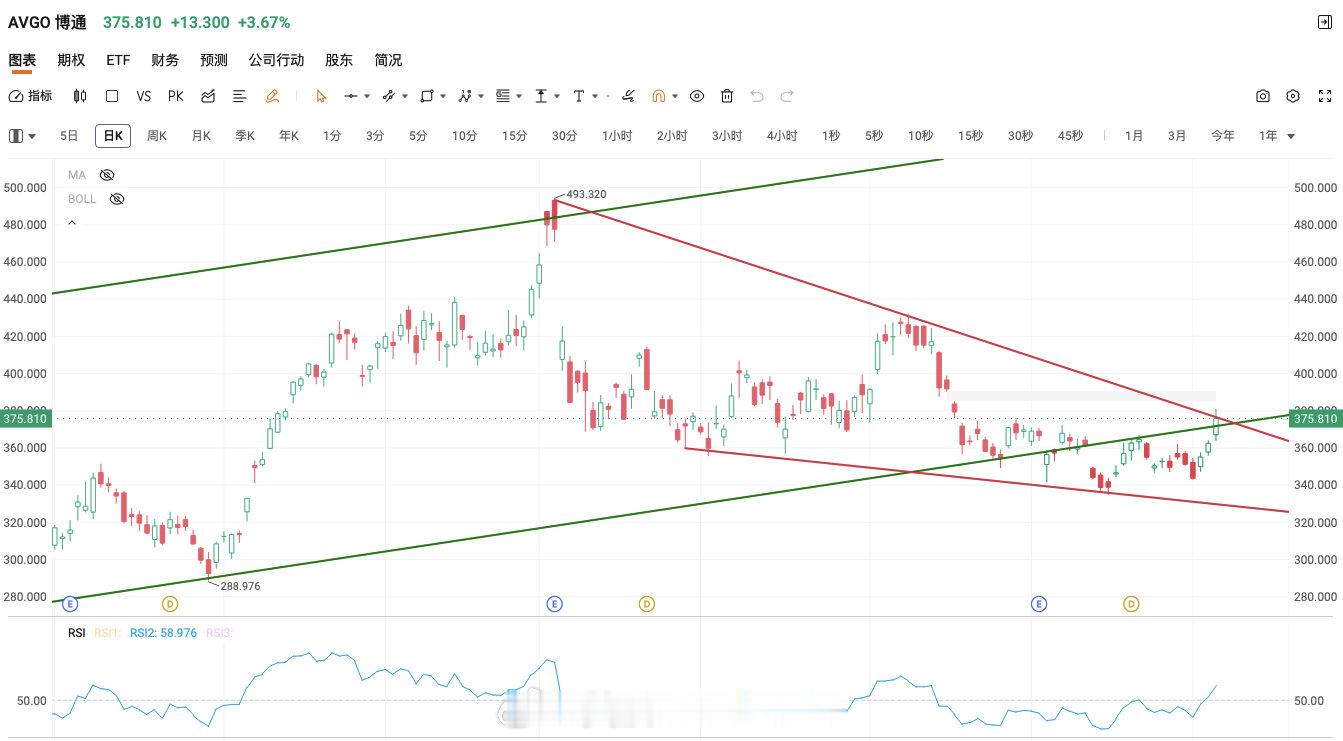The image size is (1343, 741).
Task: Switch to the 股东 tab
Action: 339,60
